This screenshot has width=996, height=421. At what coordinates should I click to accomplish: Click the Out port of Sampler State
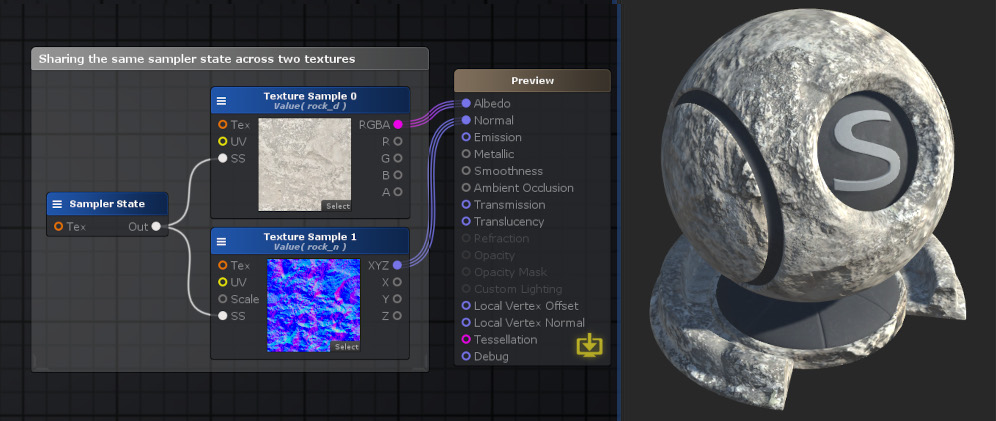coord(156,227)
